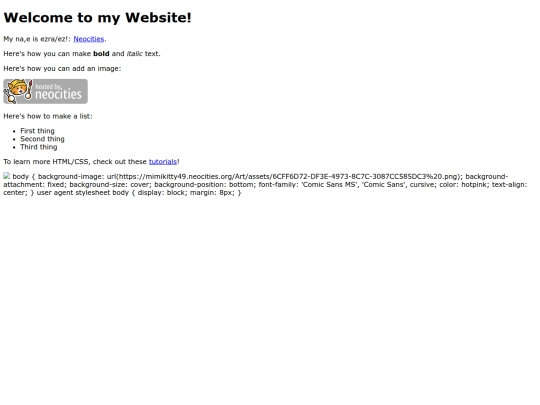The height and width of the screenshot is (405, 540).
Task: Click the line Here's how to make a list
Action: tap(48, 116)
